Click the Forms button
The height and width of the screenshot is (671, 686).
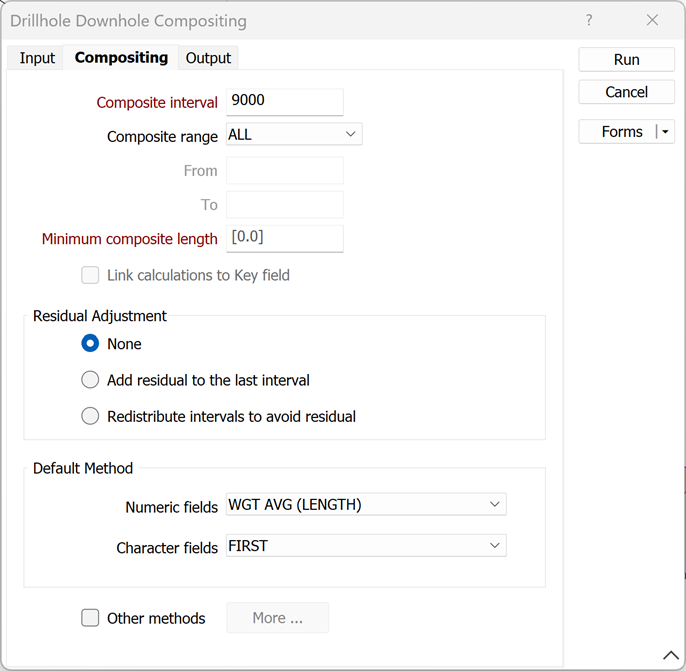click(x=621, y=132)
